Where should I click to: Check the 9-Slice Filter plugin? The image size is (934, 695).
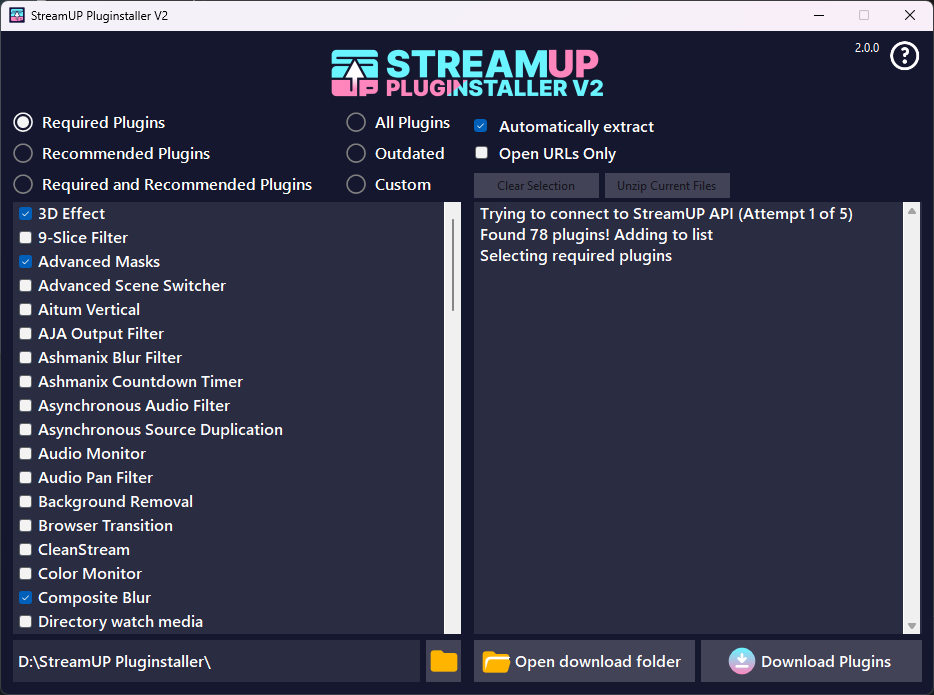[26, 238]
